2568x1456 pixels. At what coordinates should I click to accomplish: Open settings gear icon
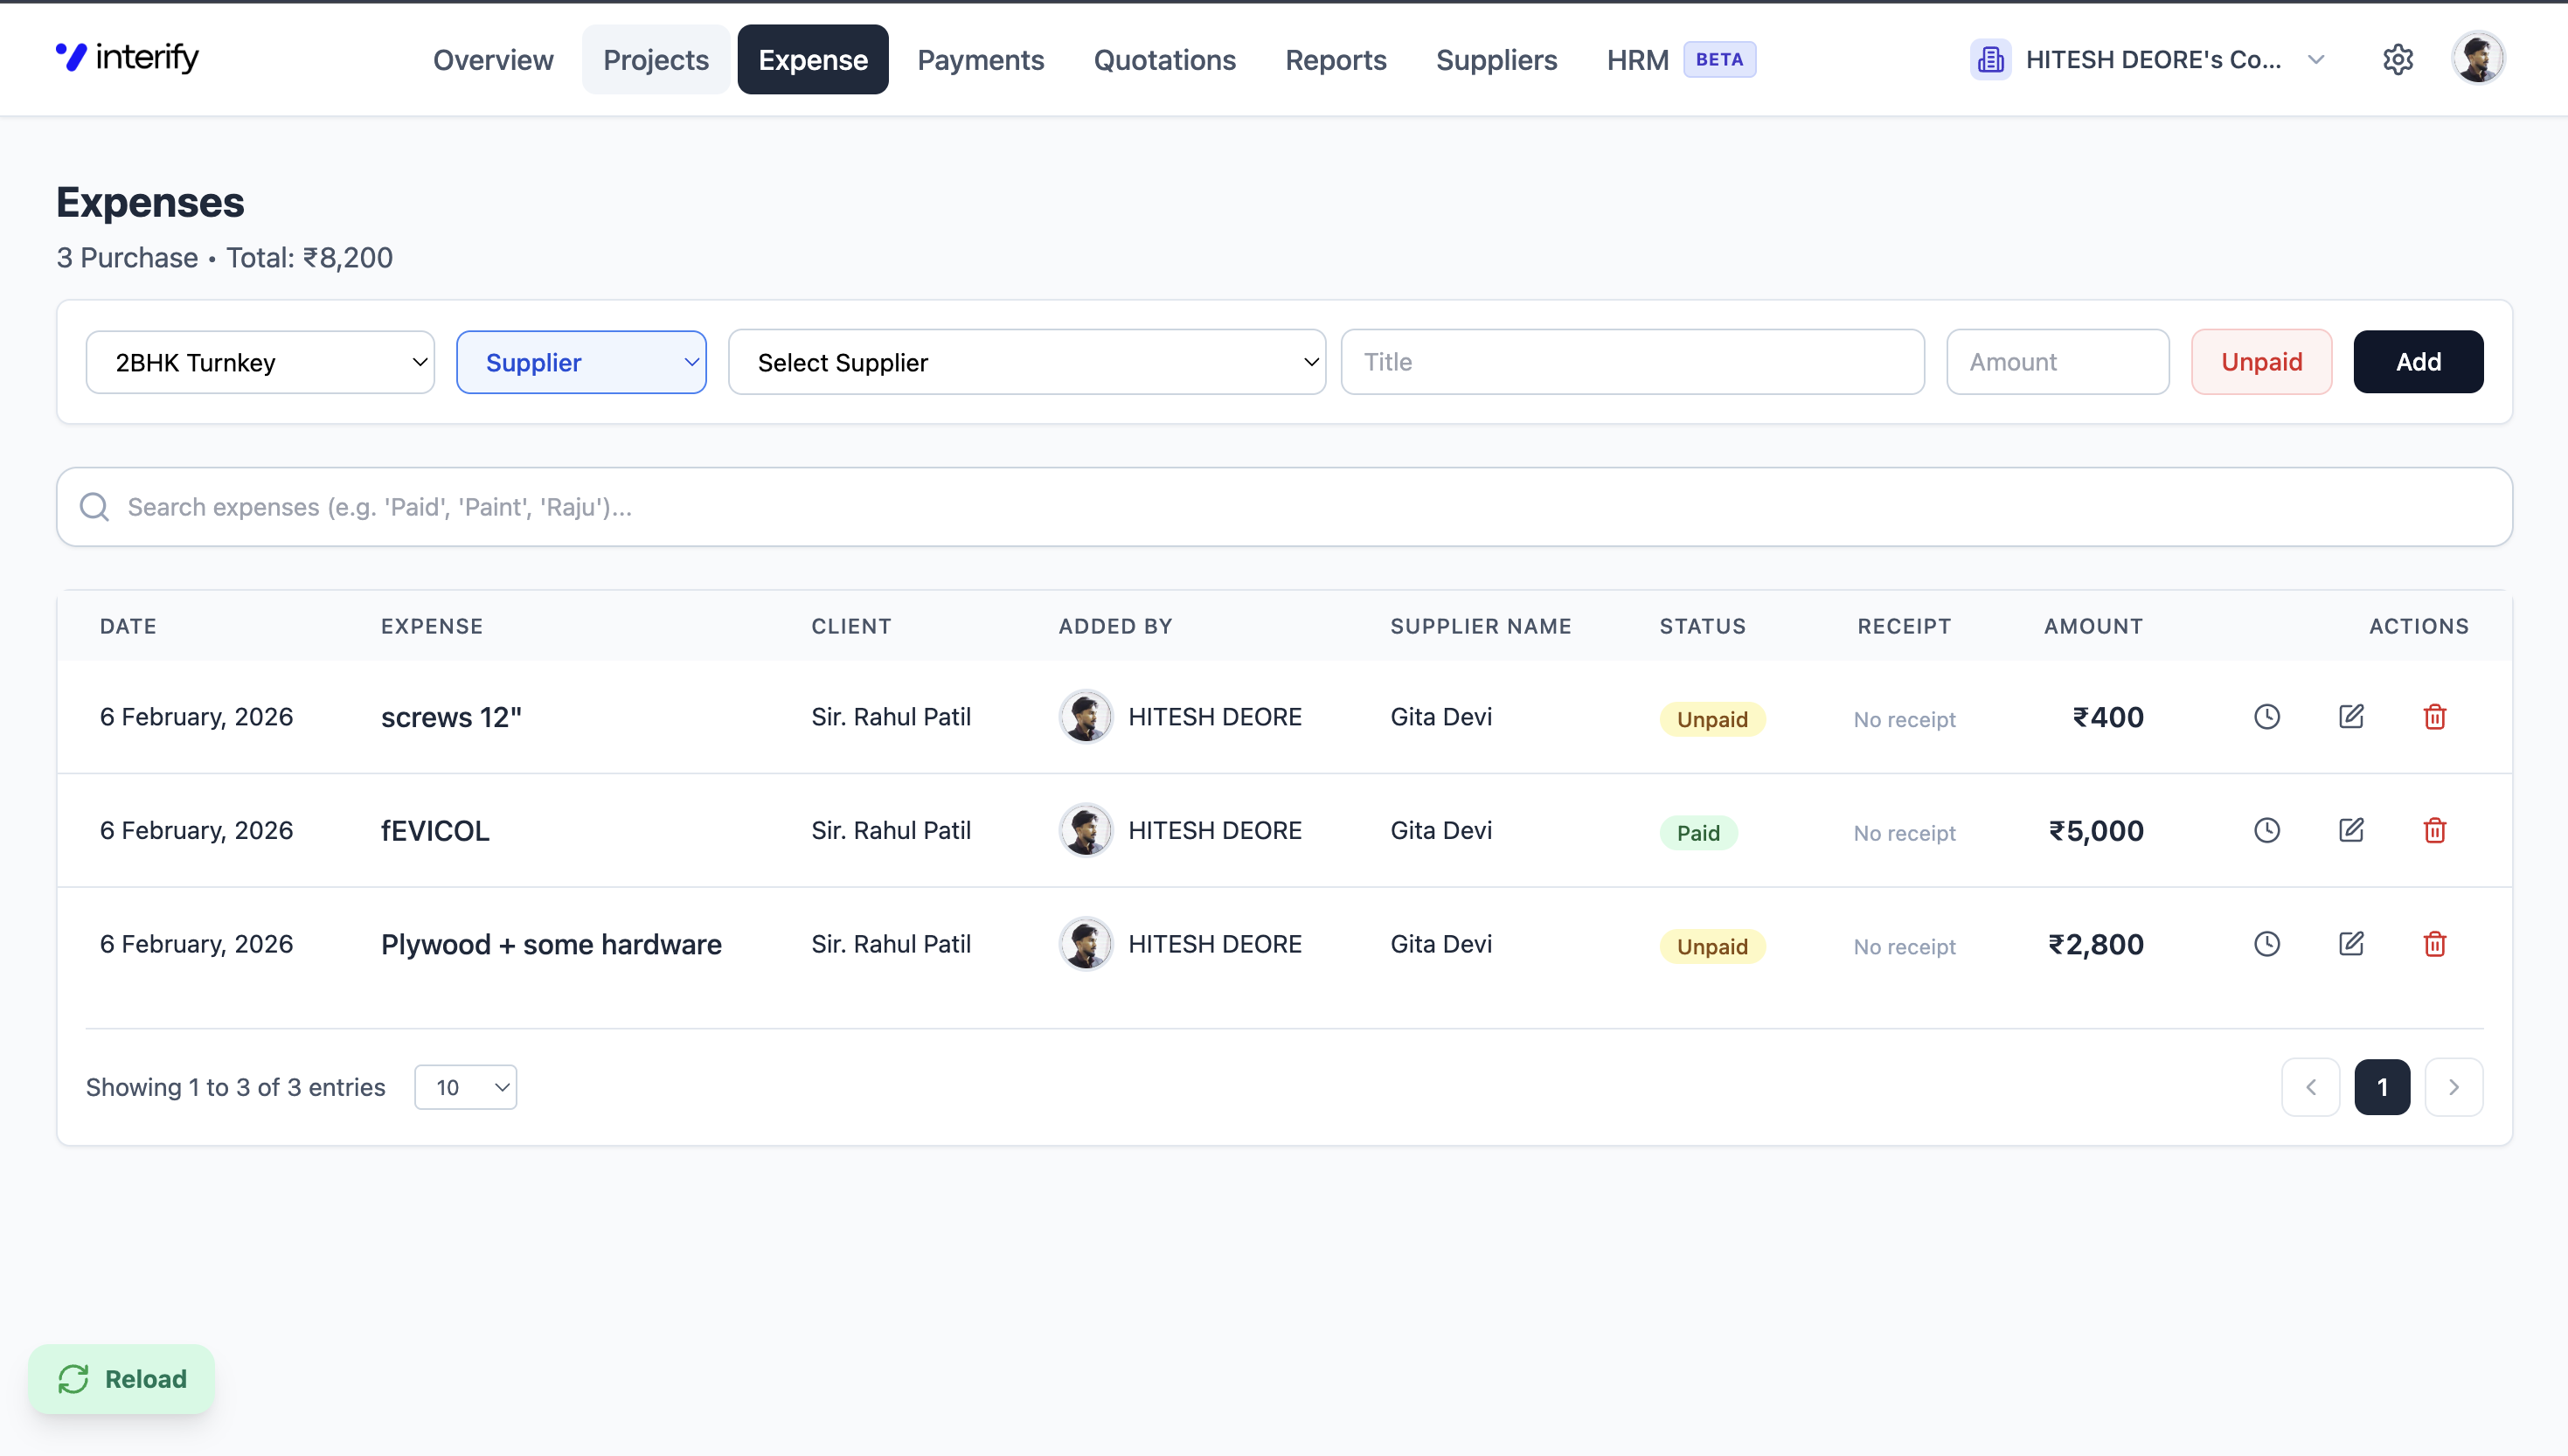[2397, 60]
